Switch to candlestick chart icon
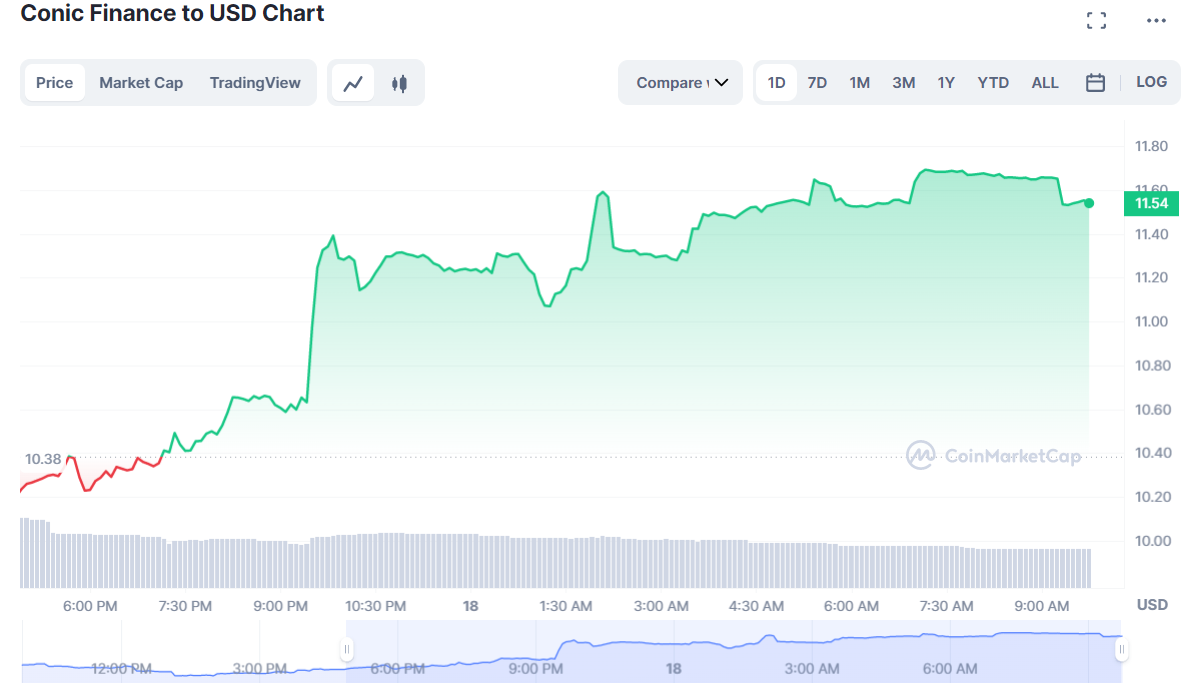The height and width of the screenshot is (696, 1202). pyautogui.click(x=400, y=83)
